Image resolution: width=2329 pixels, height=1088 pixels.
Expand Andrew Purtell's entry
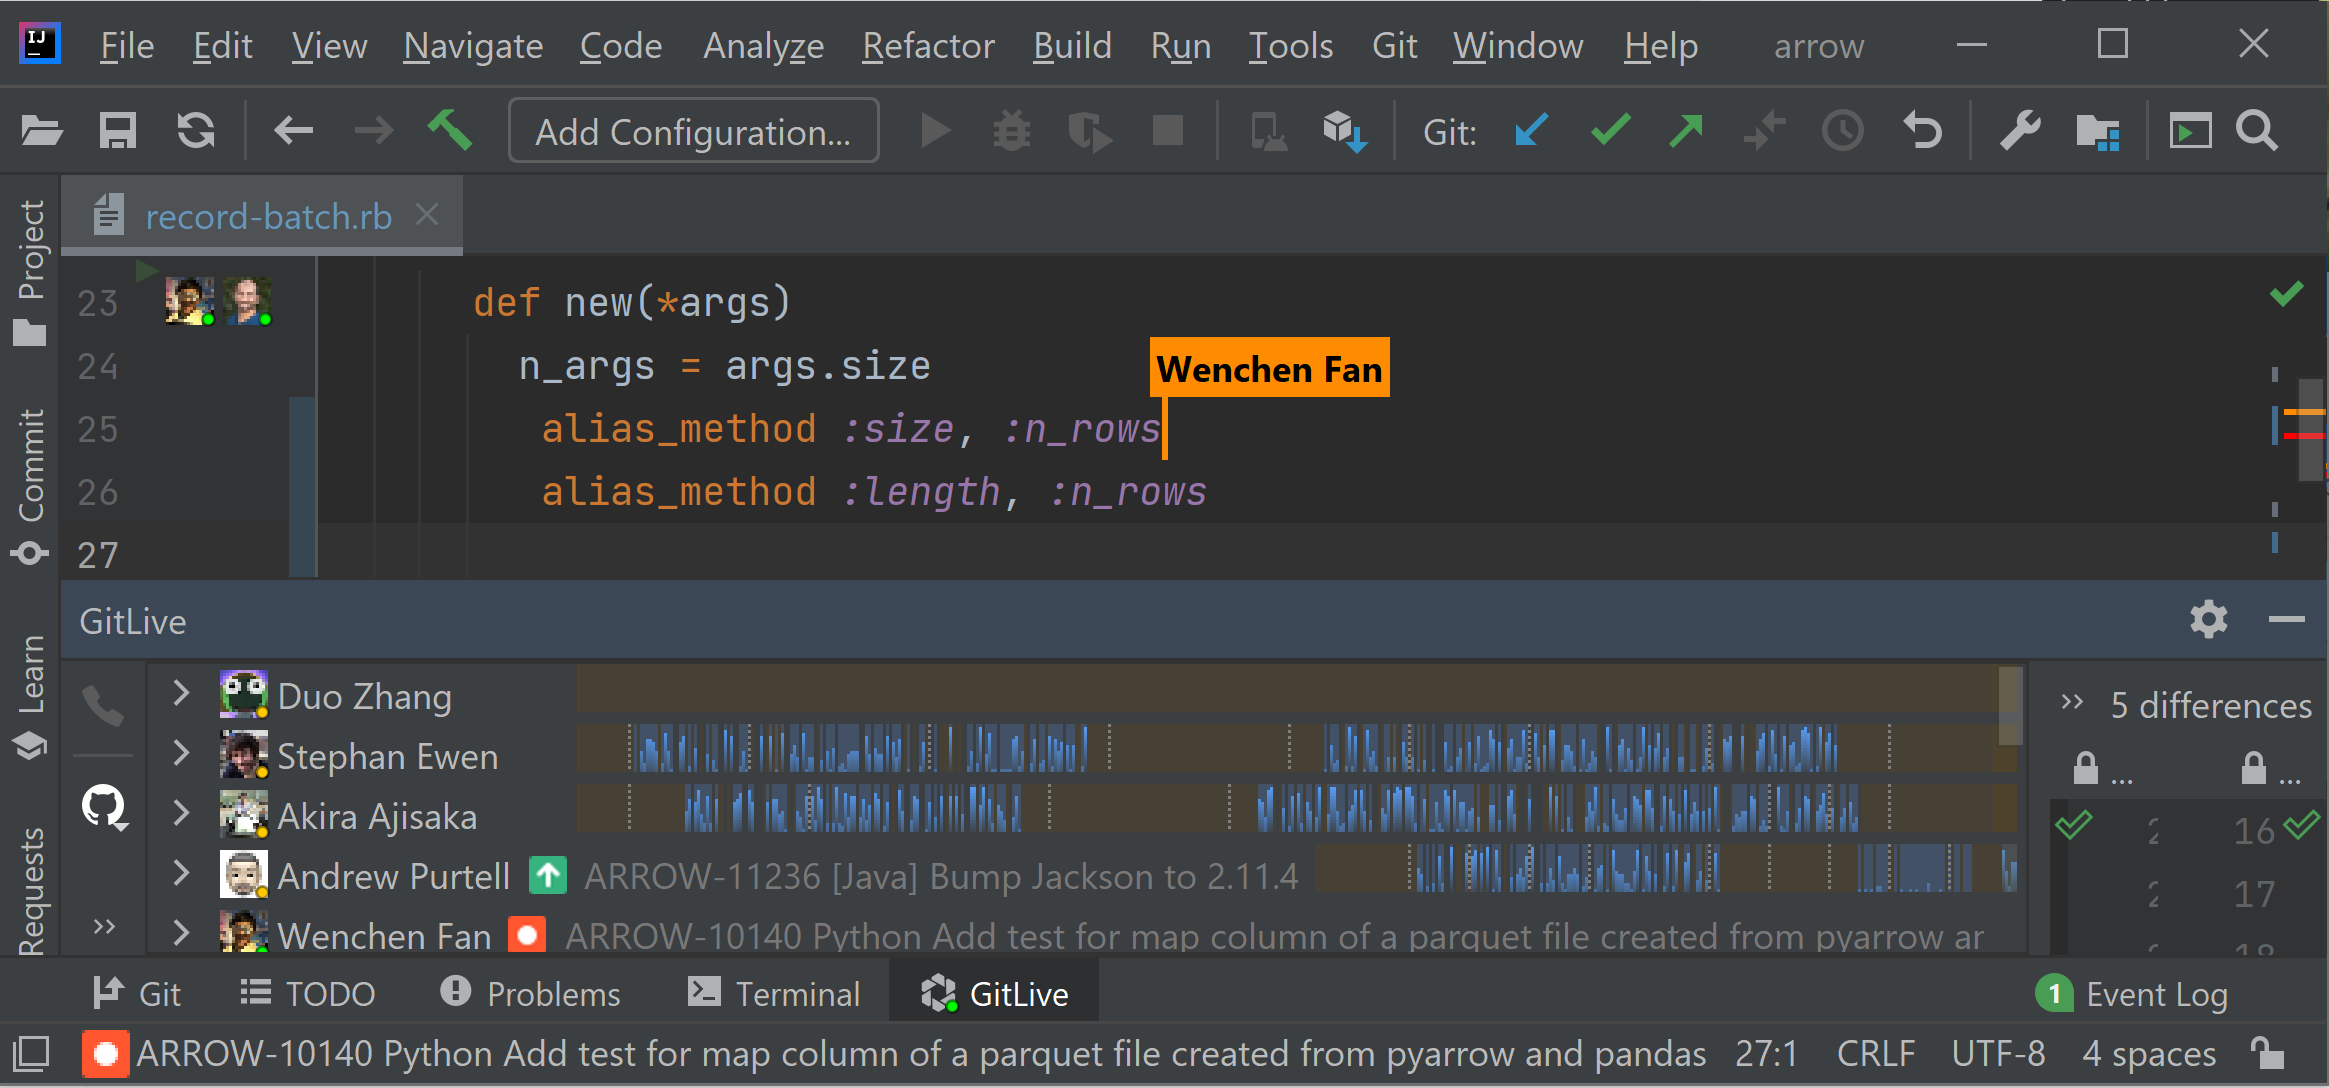point(181,873)
